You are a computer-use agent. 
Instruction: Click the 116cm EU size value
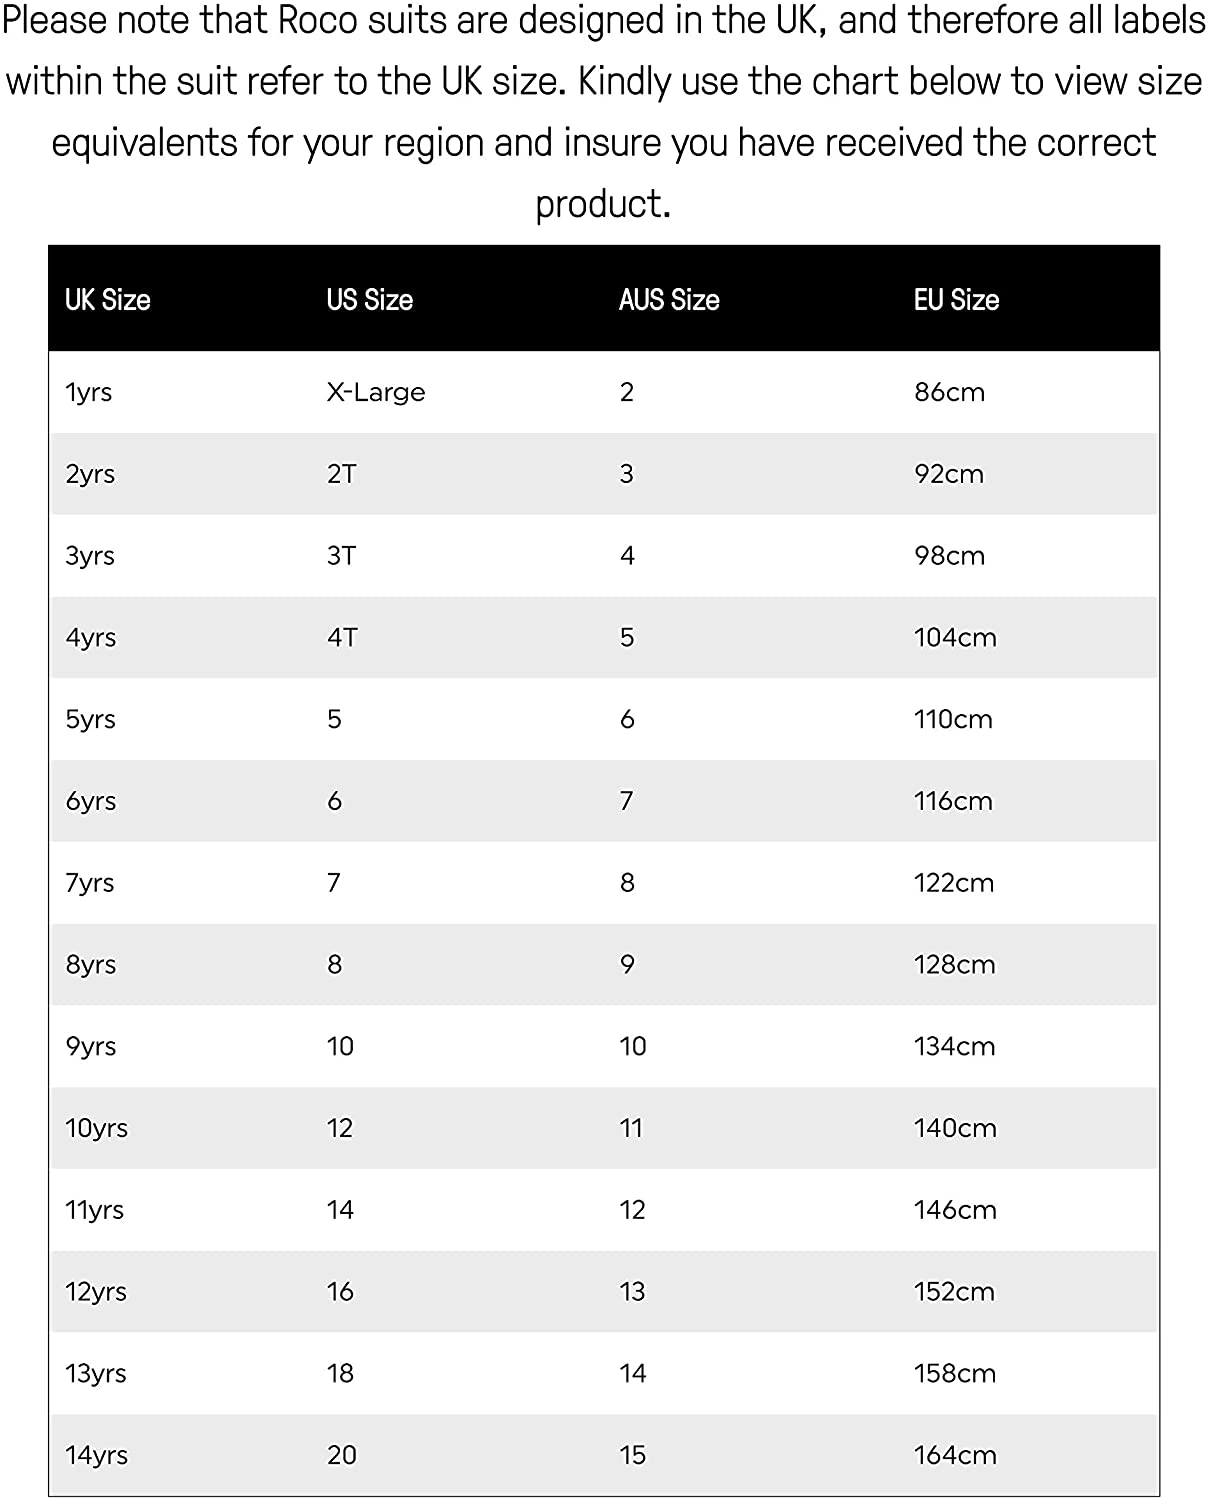coord(953,801)
